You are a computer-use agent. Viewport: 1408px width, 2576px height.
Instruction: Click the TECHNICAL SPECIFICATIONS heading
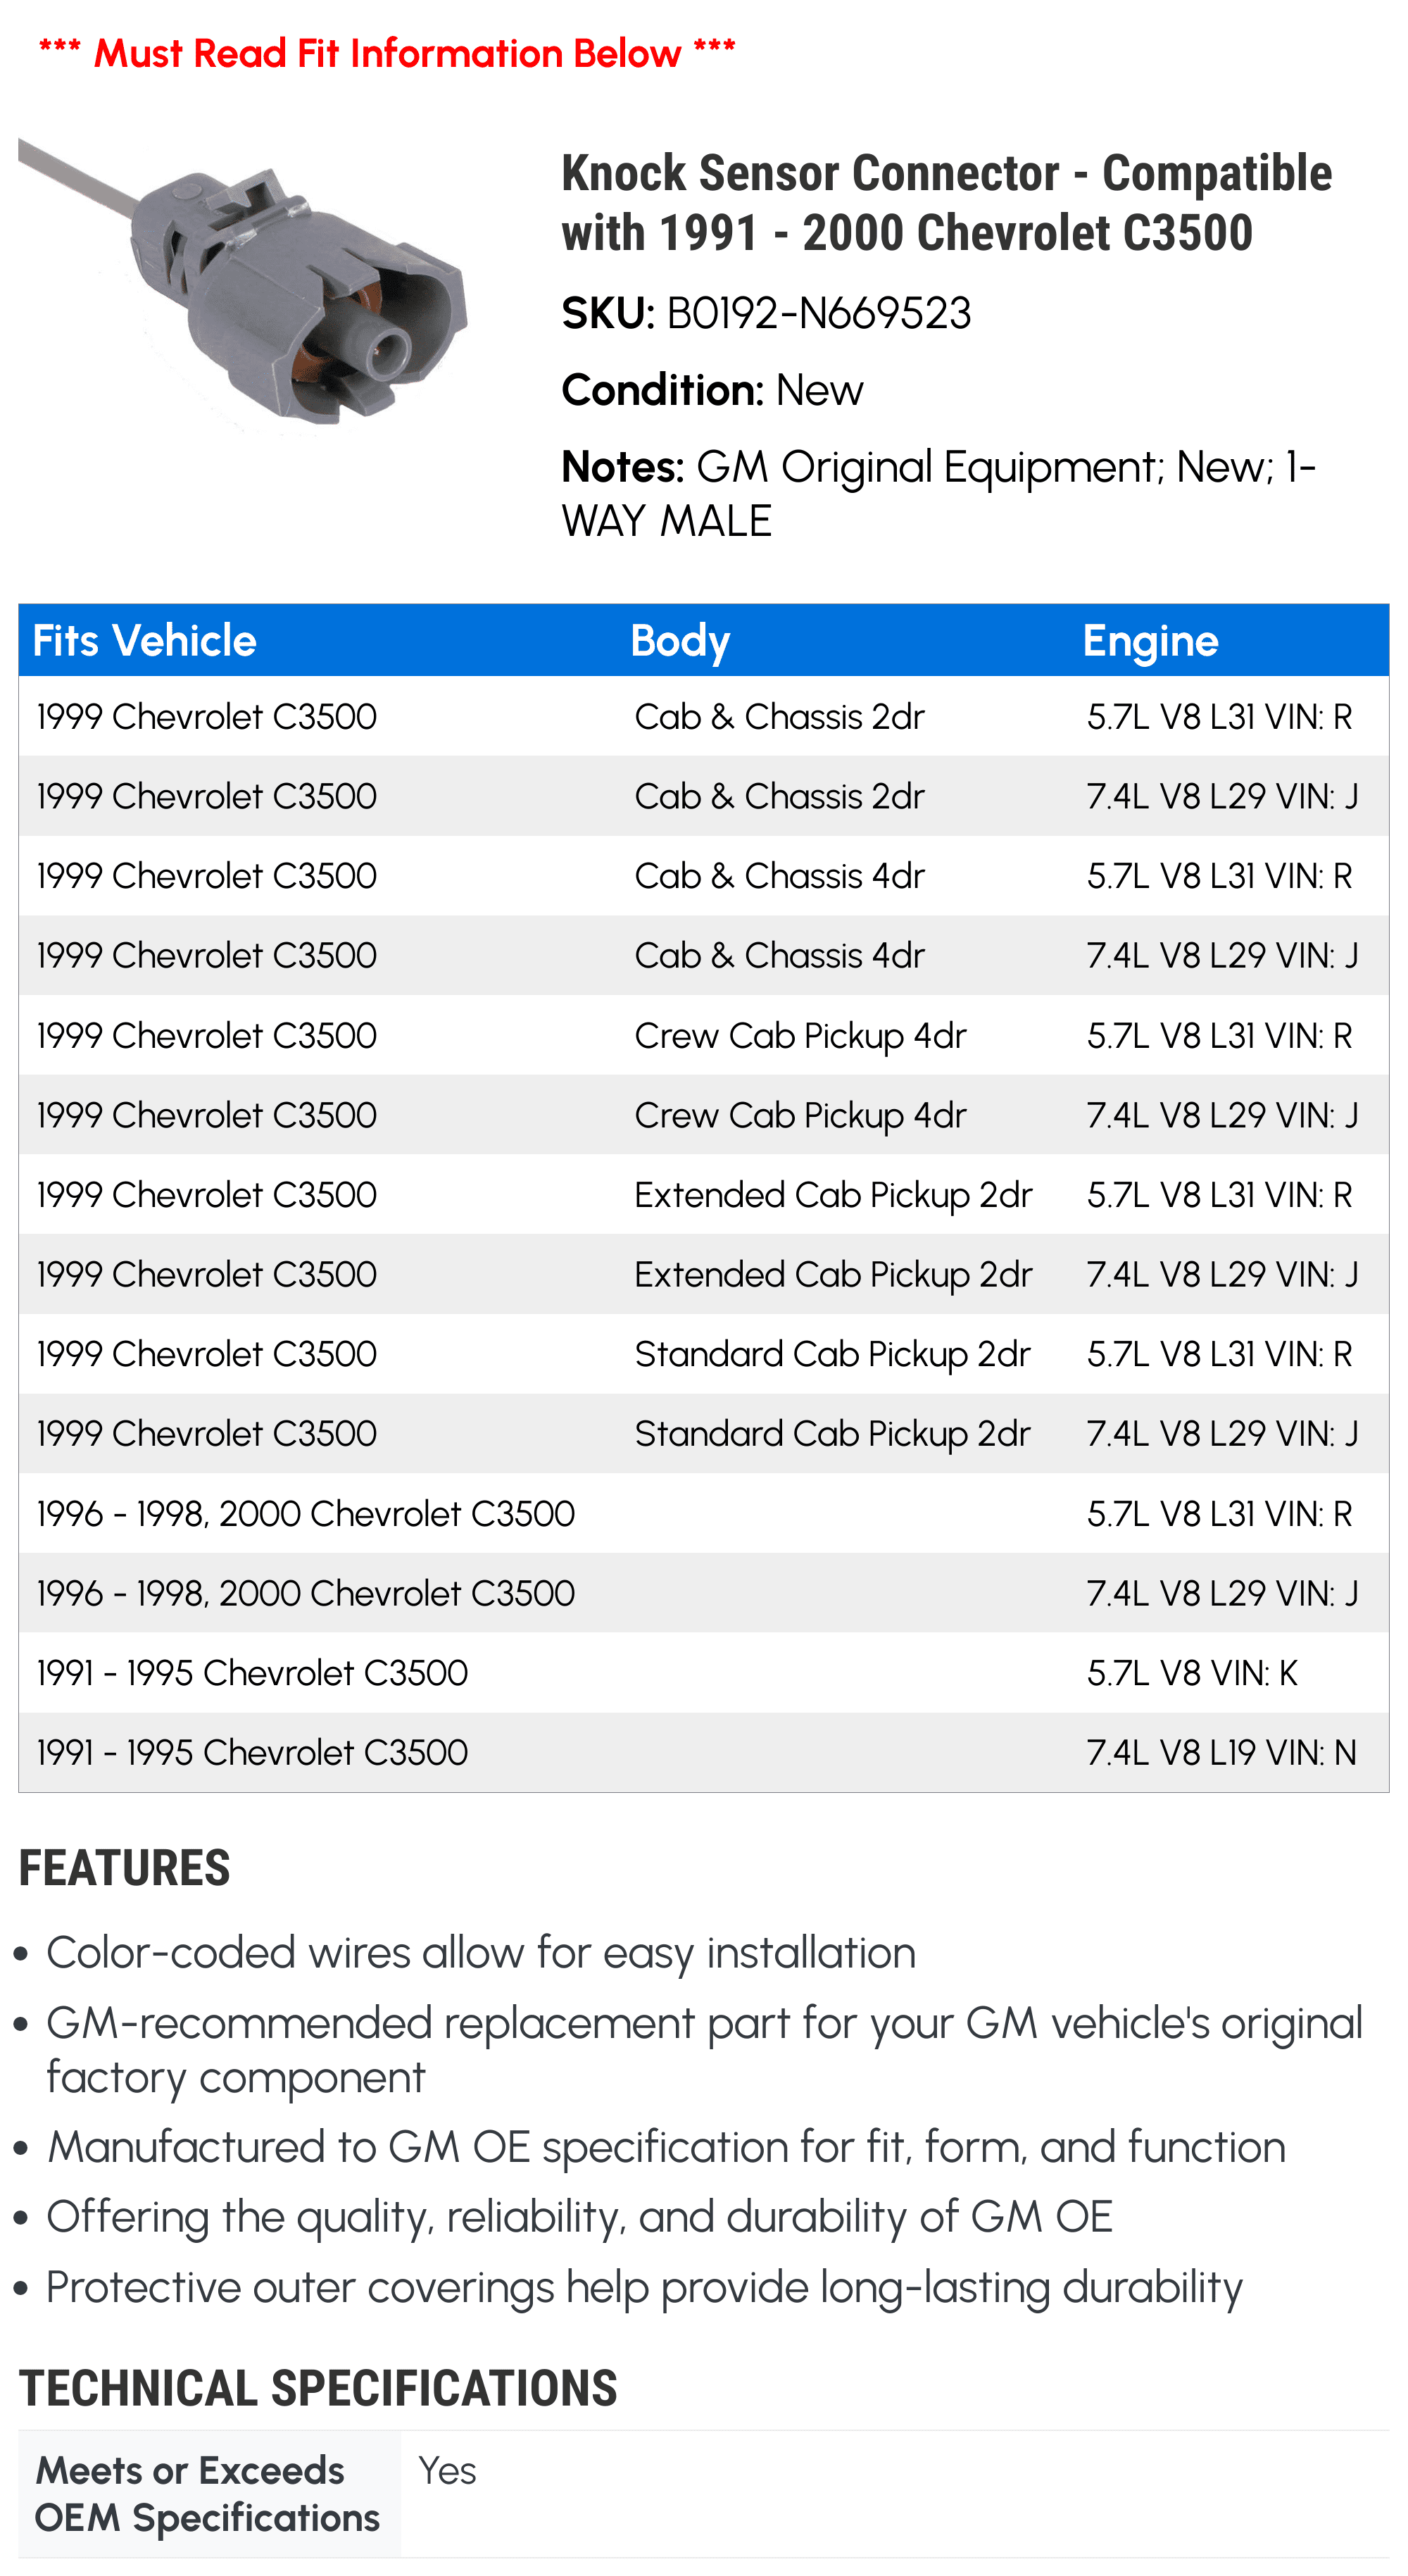tap(318, 2388)
